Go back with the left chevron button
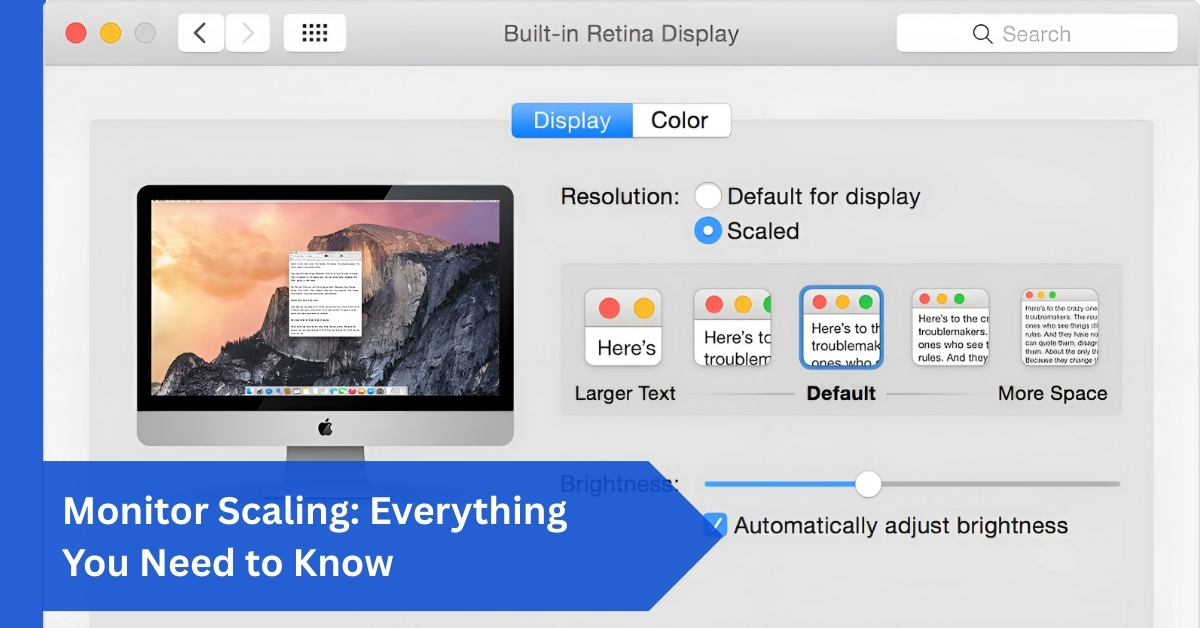 [x=201, y=33]
